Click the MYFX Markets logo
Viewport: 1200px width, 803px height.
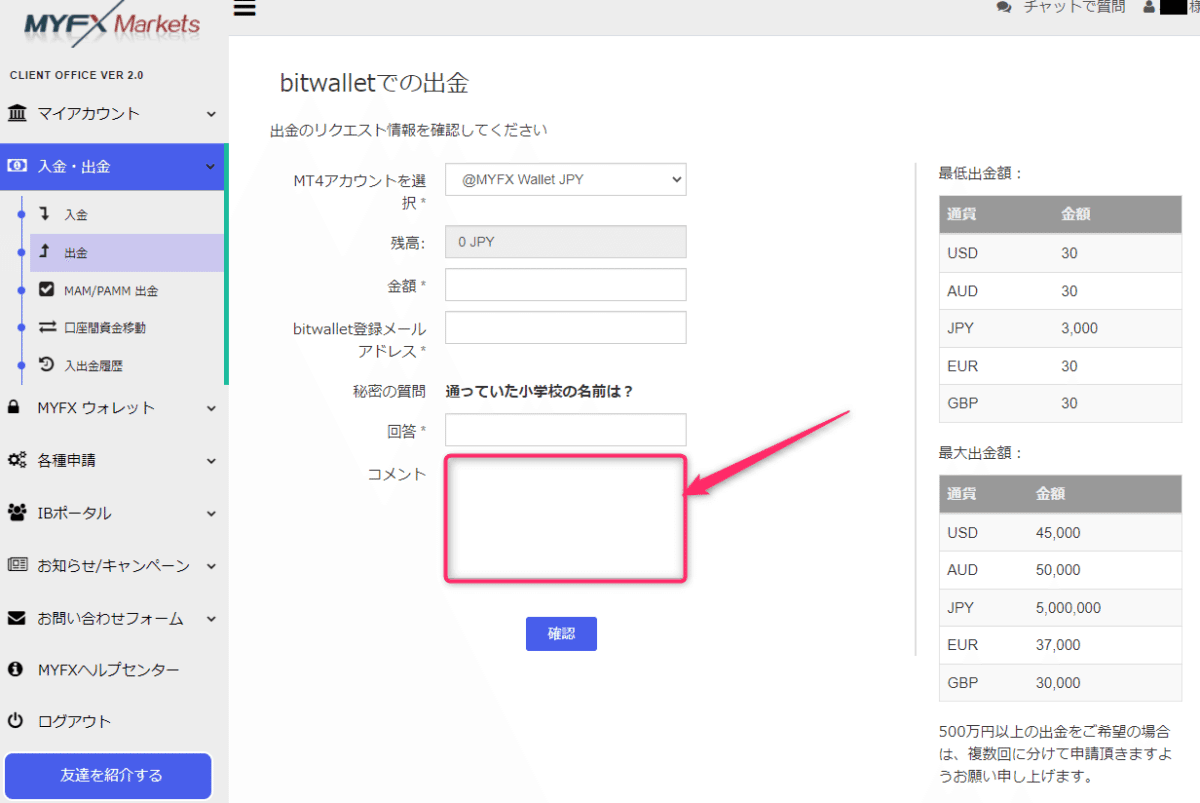tap(112, 24)
